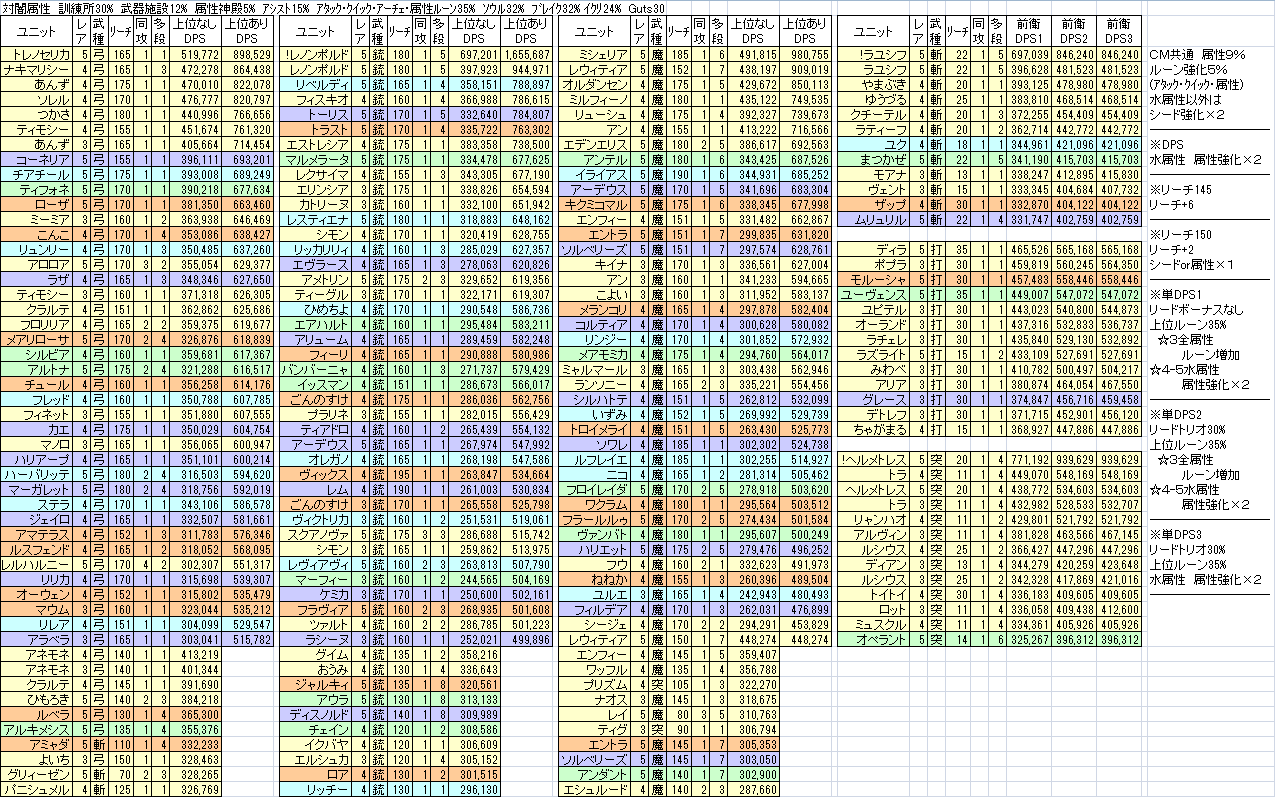Image resolution: width=1275 pixels, height=797 pixels.
Task: Click the 1,655,687 DPS value
Action: pyautogui.click(x=526, y=53)
